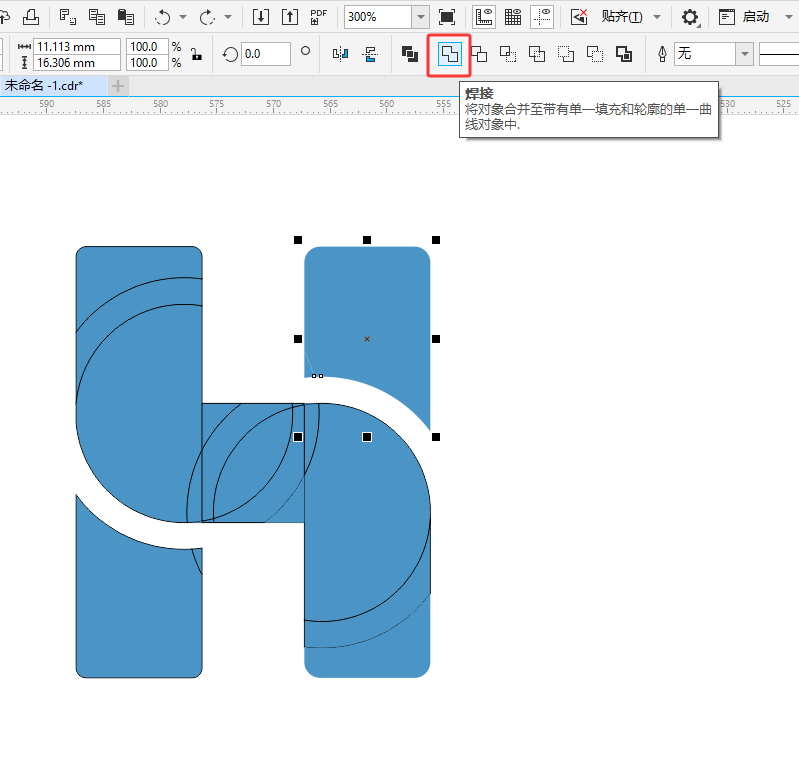The height and width of the screenshot is (770, 799).
Task: Expand the zoom level dropdown arrow
Action: coord(420,17)
